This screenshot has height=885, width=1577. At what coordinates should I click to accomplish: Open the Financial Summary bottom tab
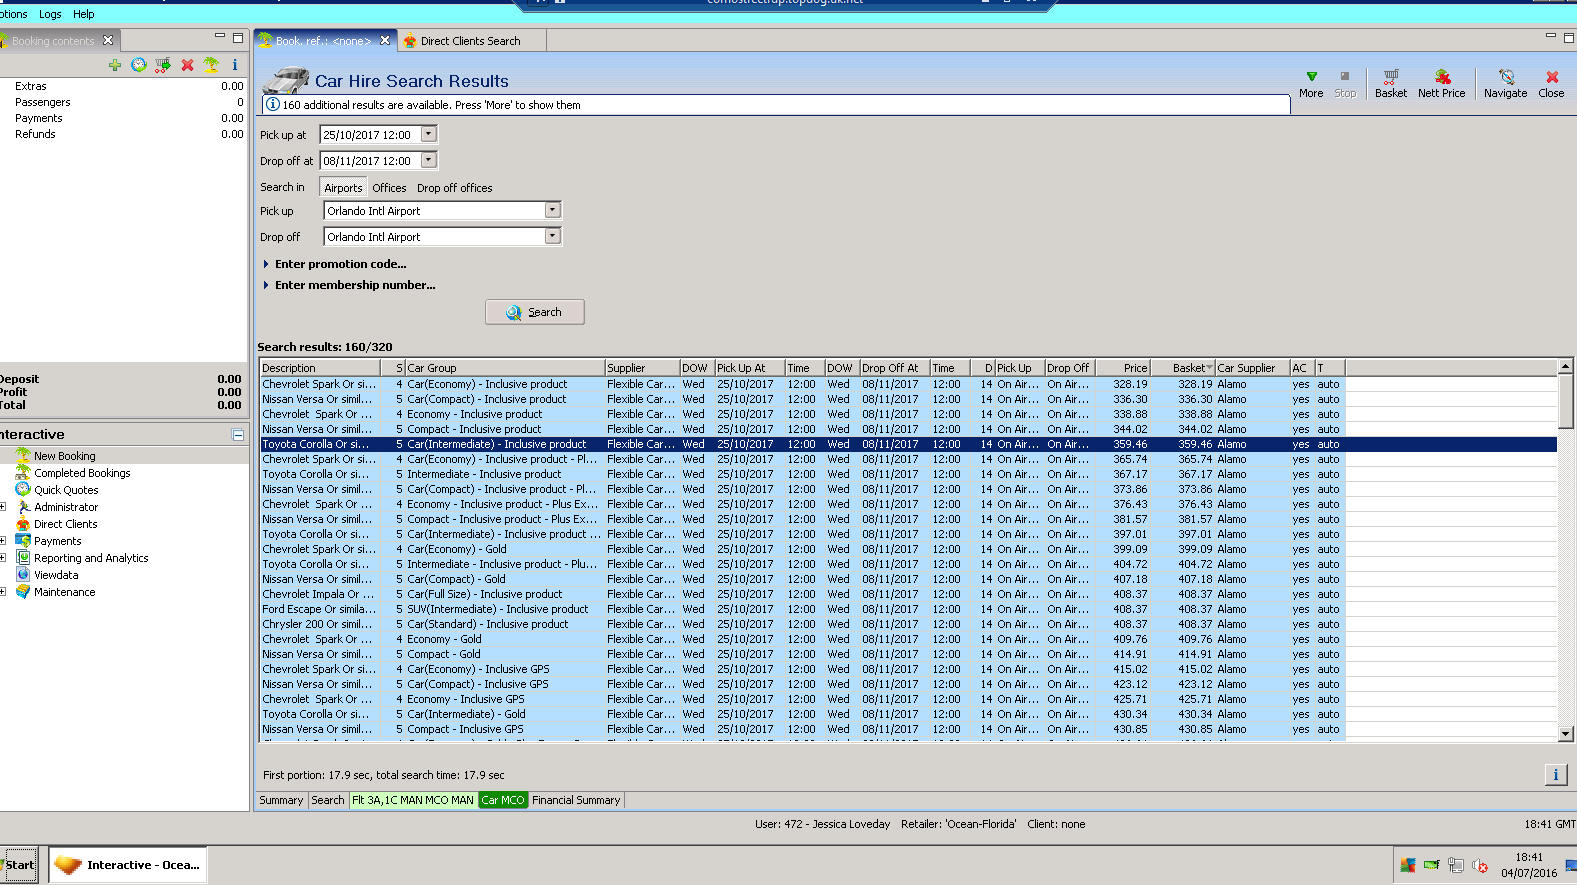[576, 800]
